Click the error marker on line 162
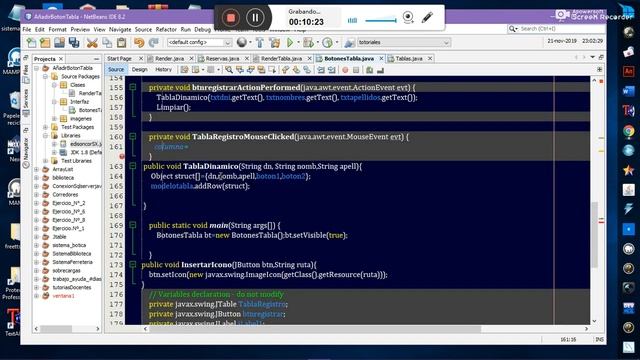The width and height of the screenshot is (640, 360). click(122, 156)
